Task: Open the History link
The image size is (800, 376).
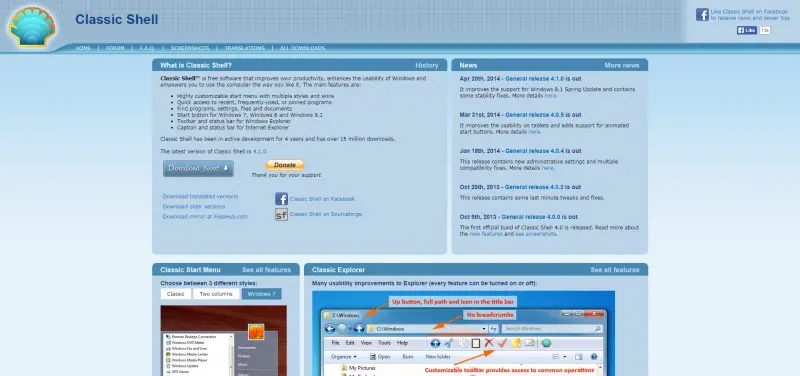Action: 427,65
